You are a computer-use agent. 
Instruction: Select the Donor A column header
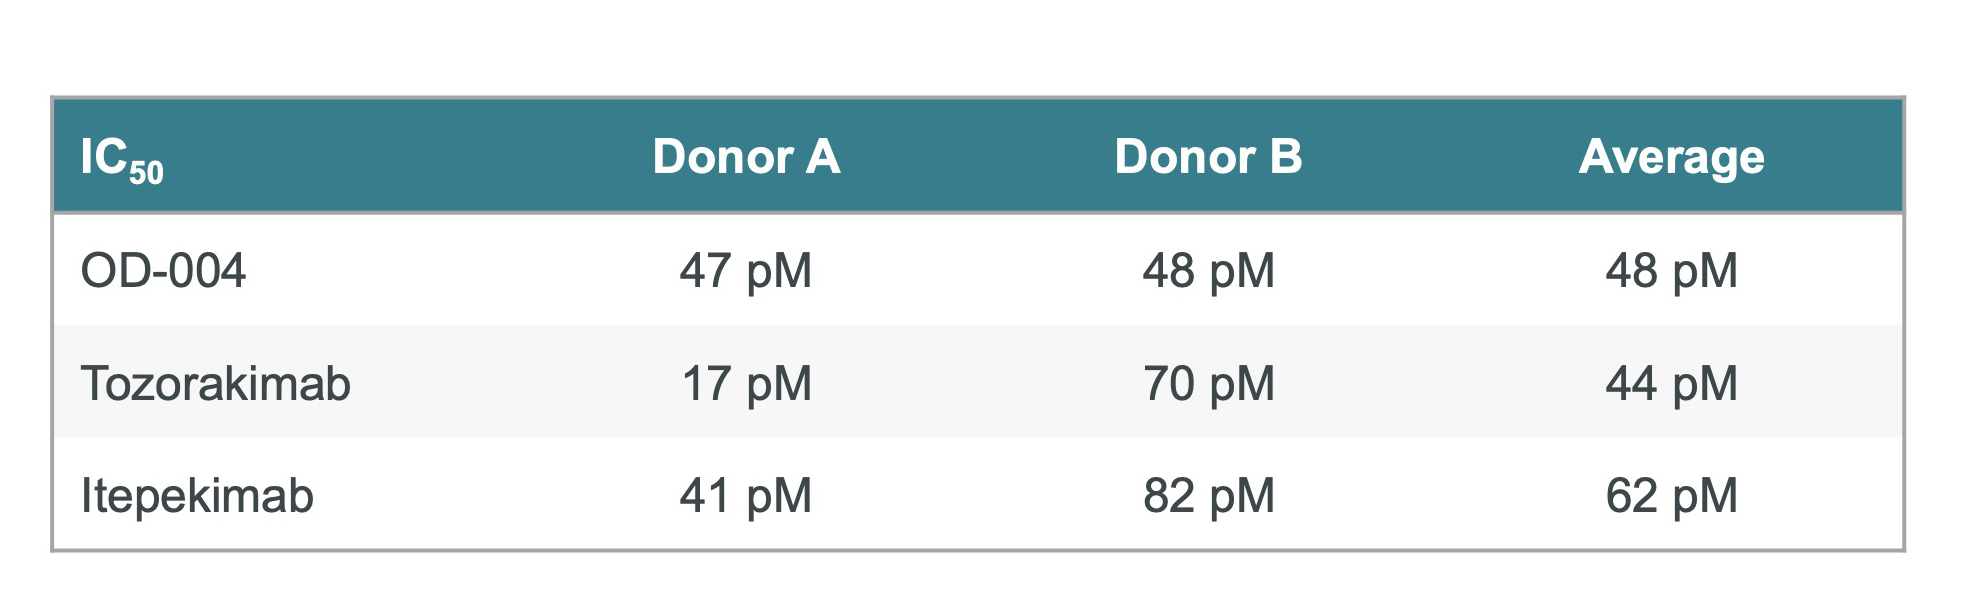click(x=746, y=157)
